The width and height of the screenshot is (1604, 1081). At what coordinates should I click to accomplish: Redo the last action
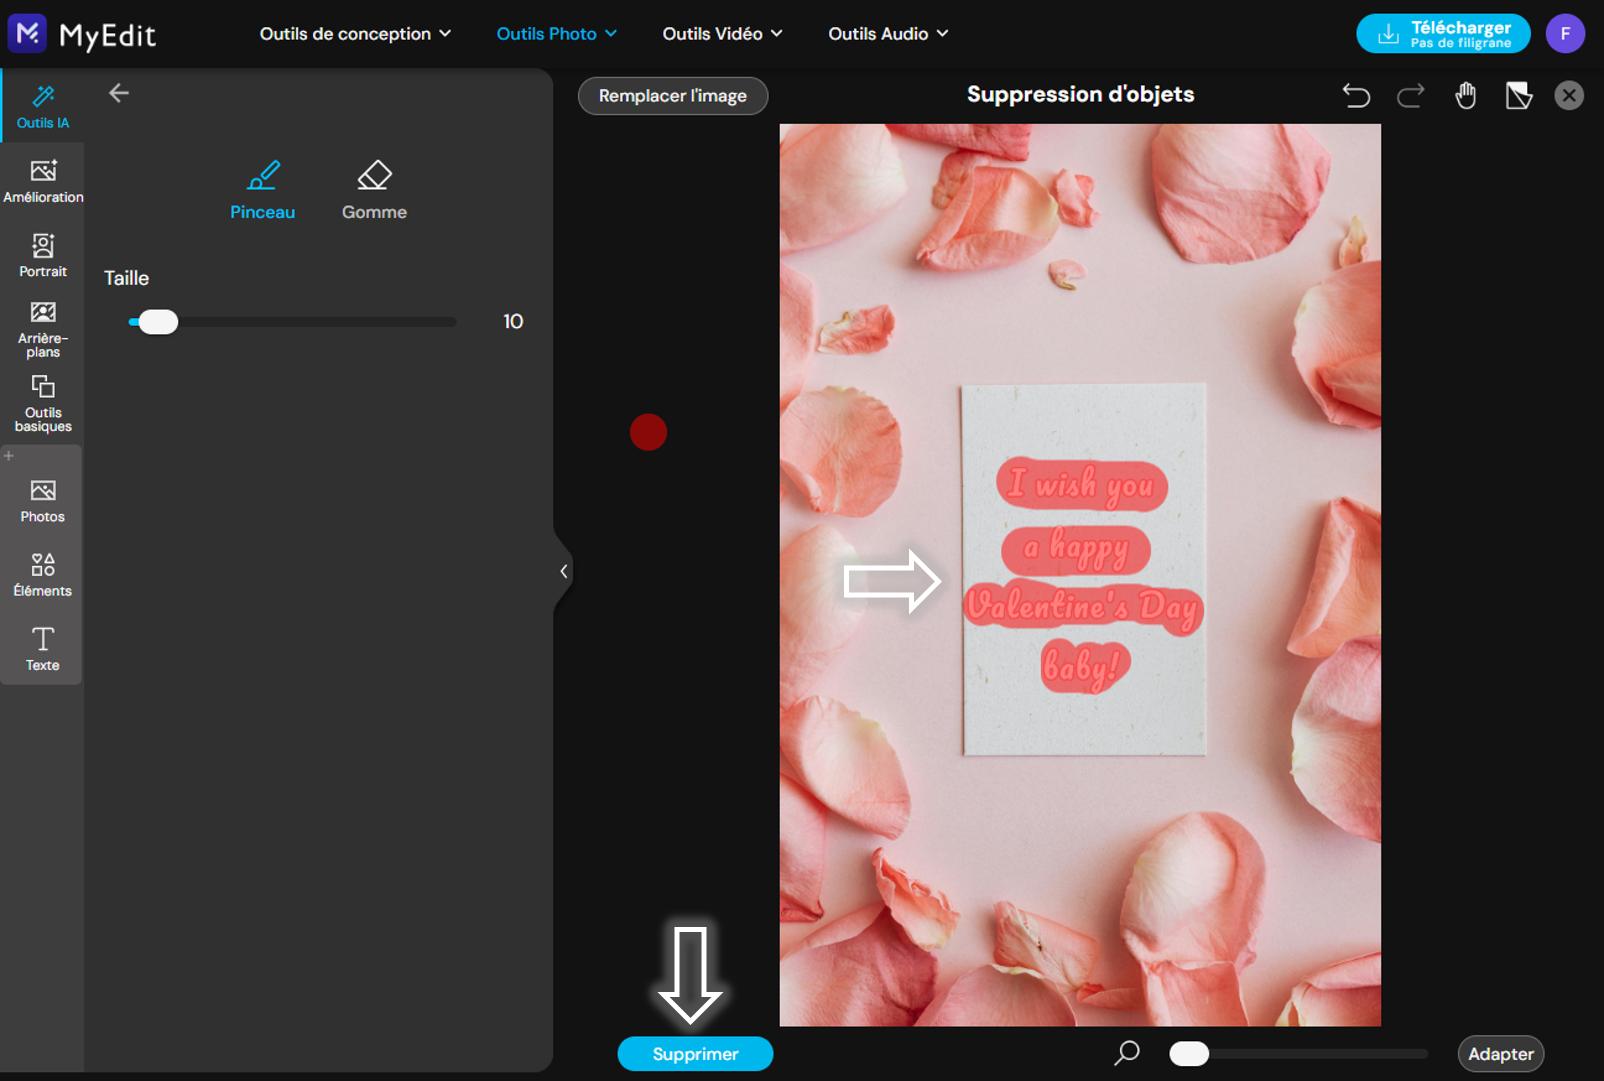click(1411, 95)
